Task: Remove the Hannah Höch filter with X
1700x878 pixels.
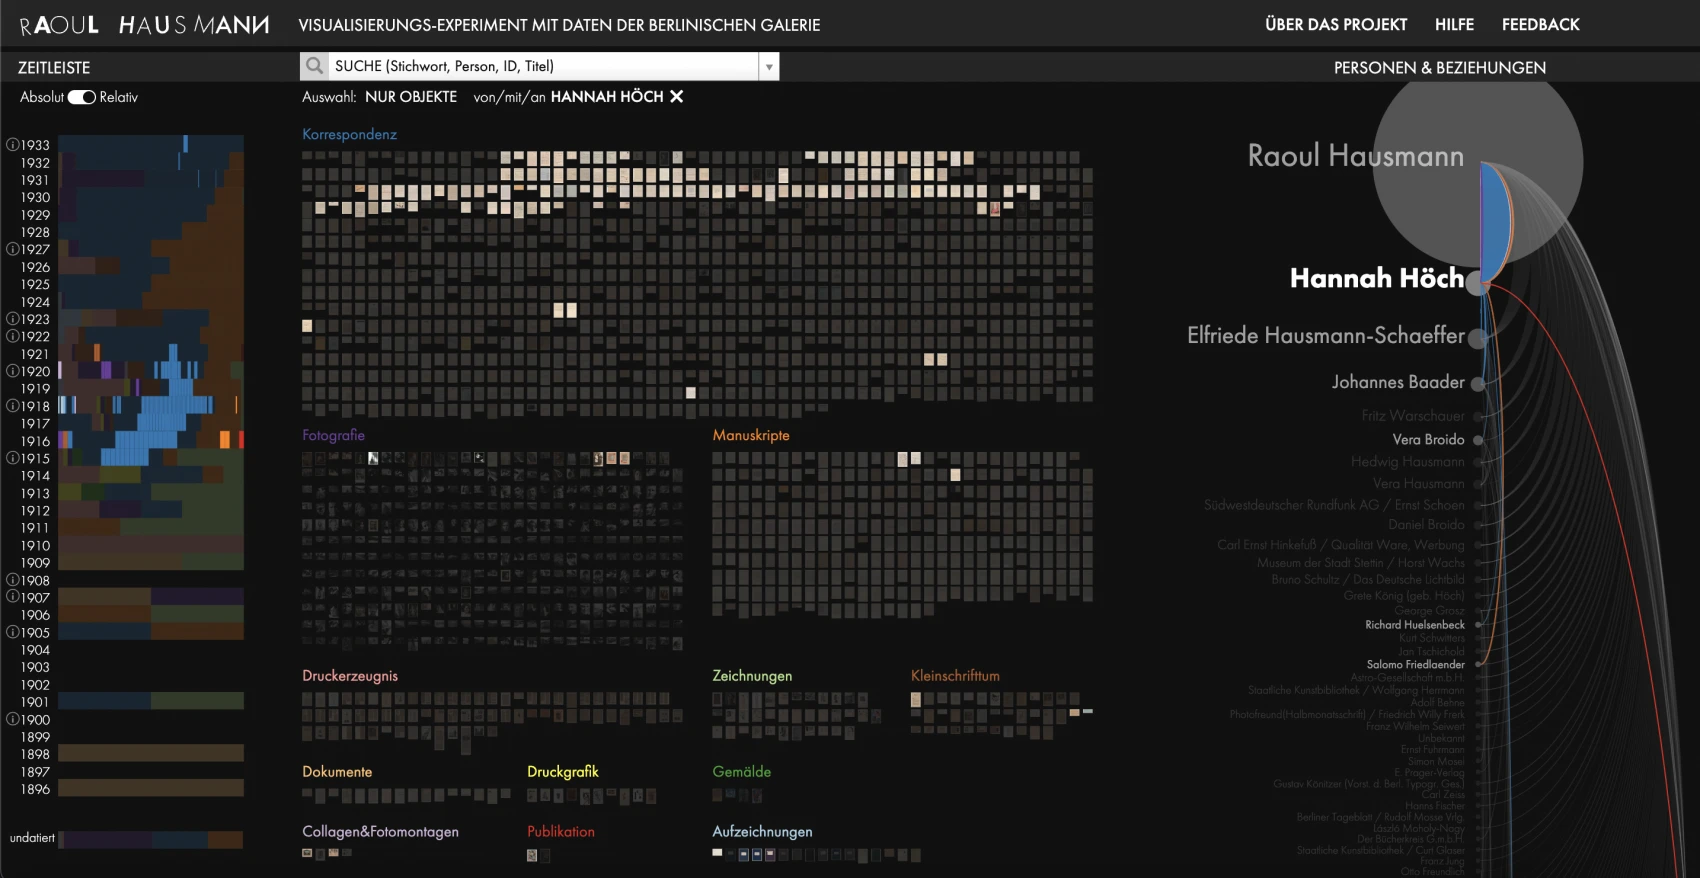Action: tap(677, 97)
